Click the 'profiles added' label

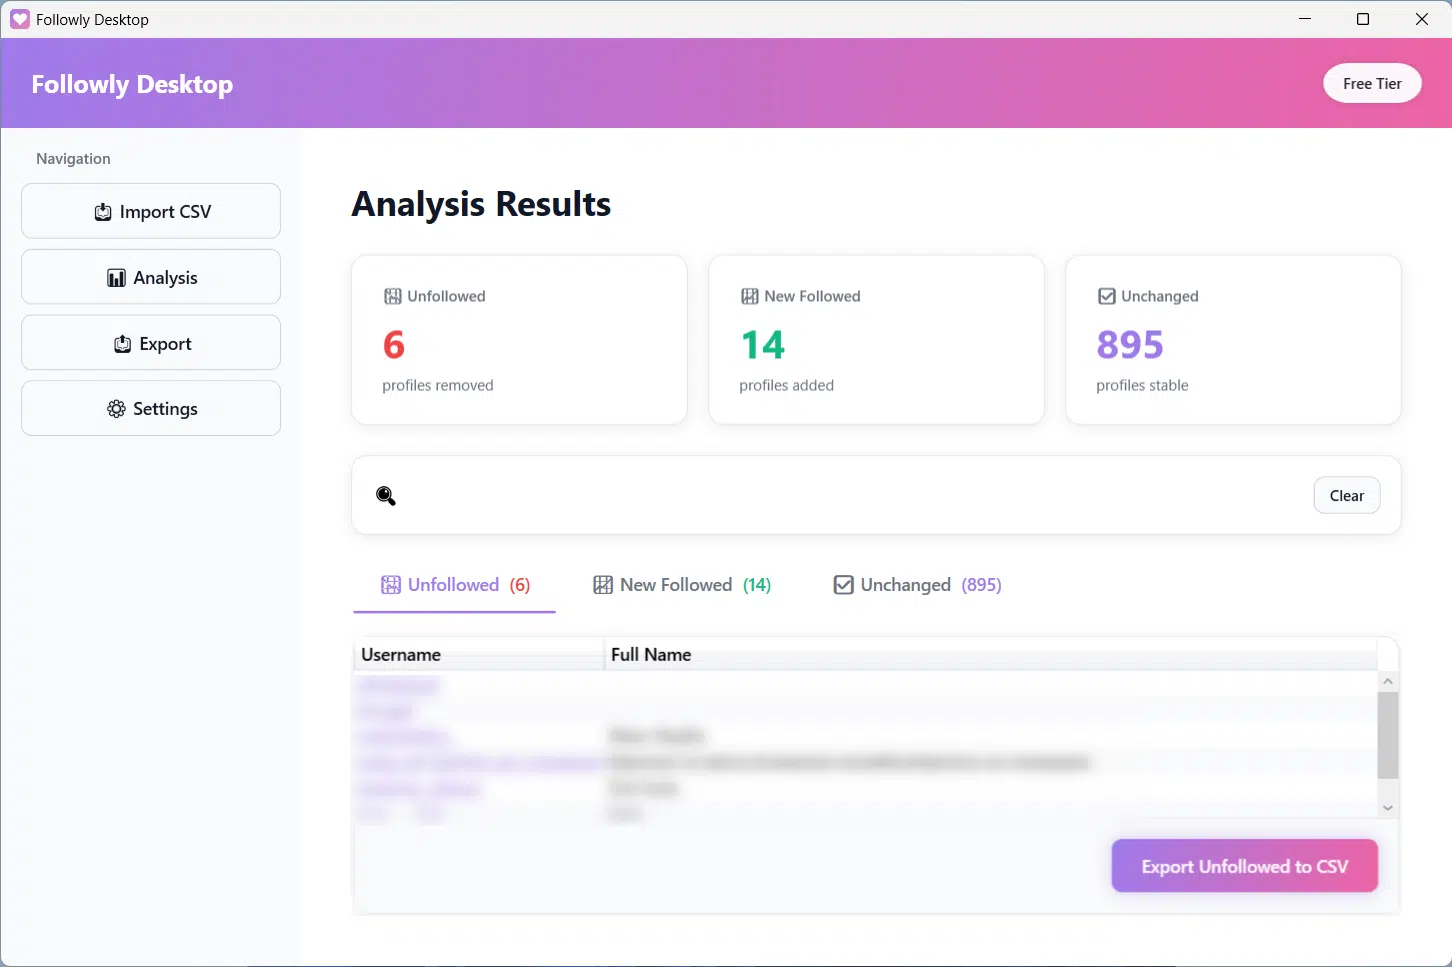point(786,385)
